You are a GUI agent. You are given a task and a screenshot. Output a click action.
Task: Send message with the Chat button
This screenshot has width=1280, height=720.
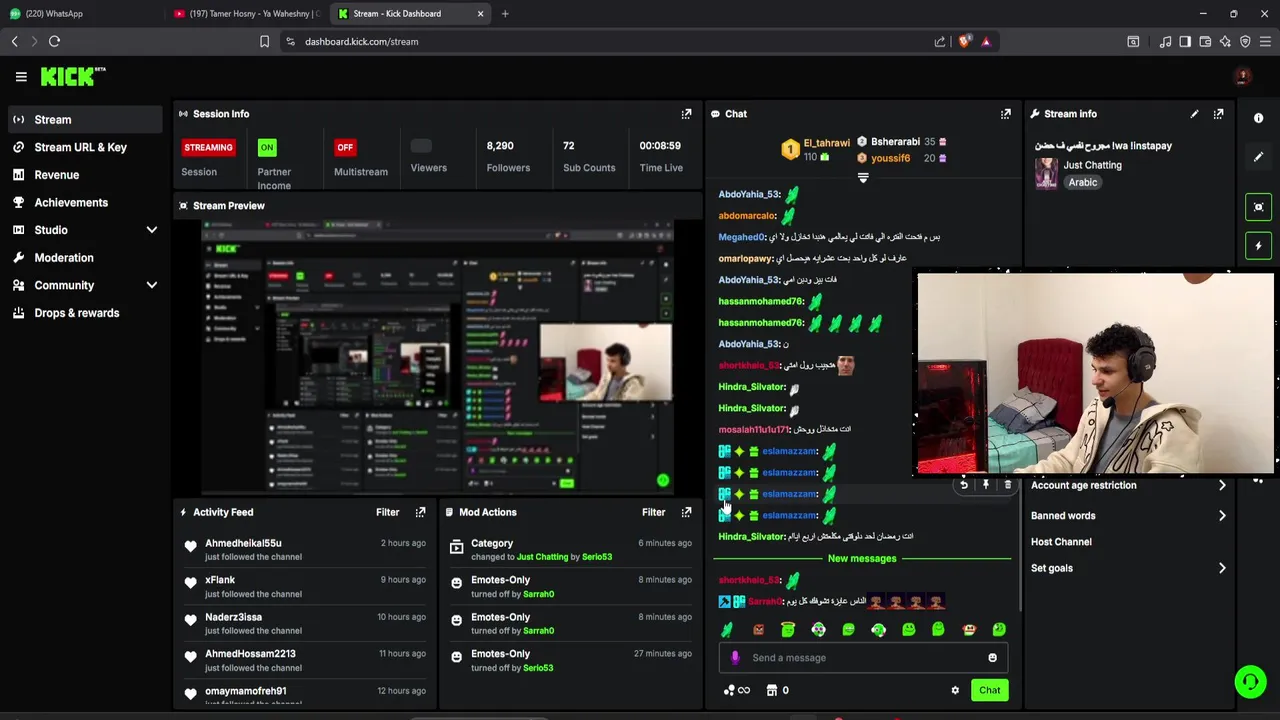click(989, 690)
